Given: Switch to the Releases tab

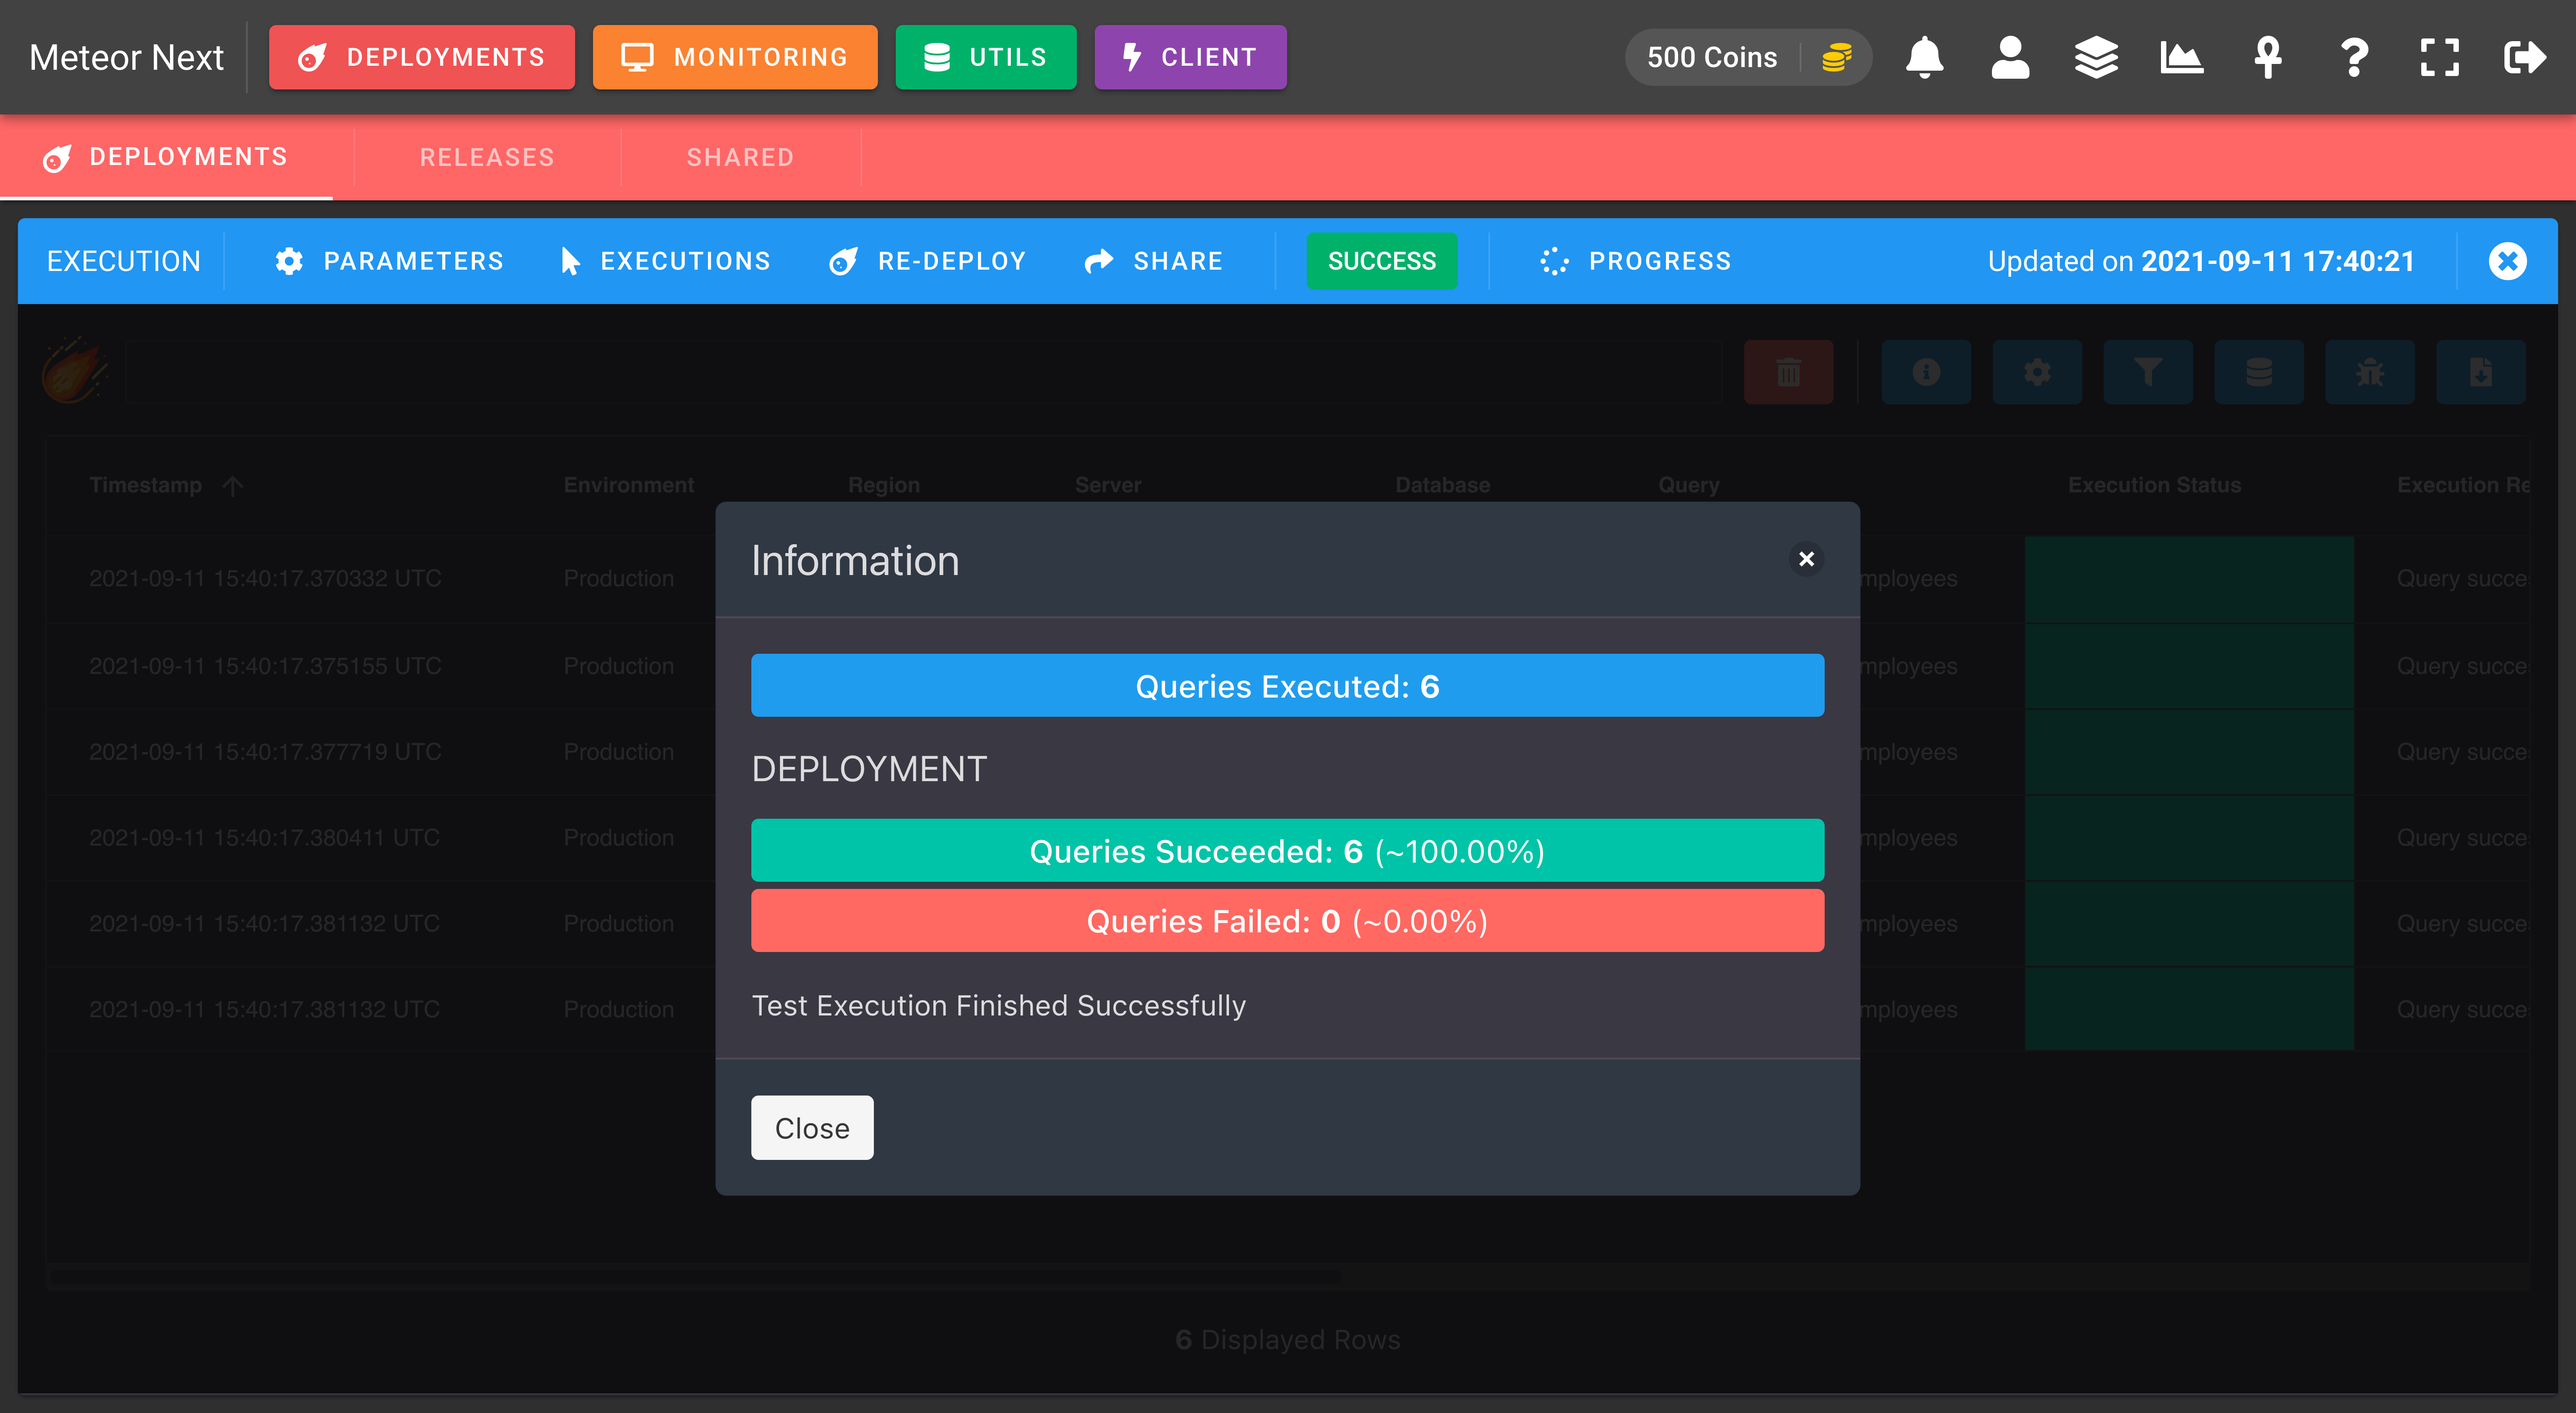Looking at the screenshot, I should click(487, 157).
